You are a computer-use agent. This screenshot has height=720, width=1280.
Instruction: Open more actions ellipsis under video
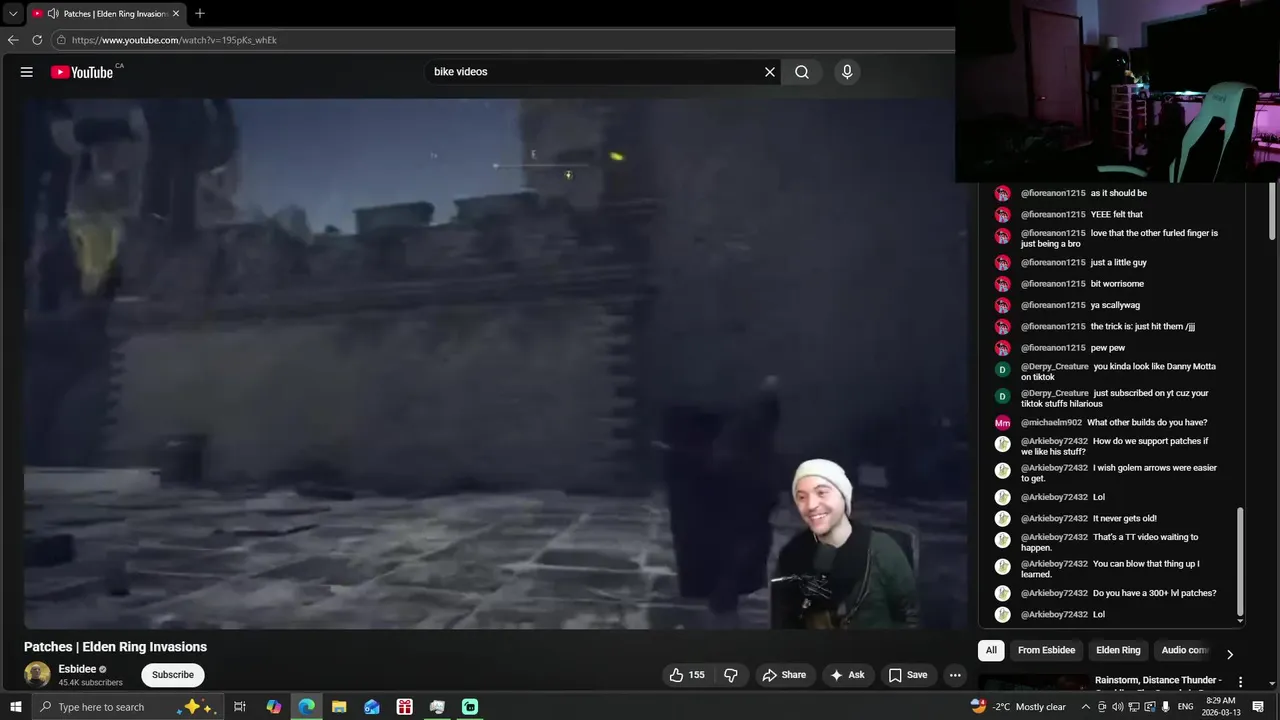point(955,675)
